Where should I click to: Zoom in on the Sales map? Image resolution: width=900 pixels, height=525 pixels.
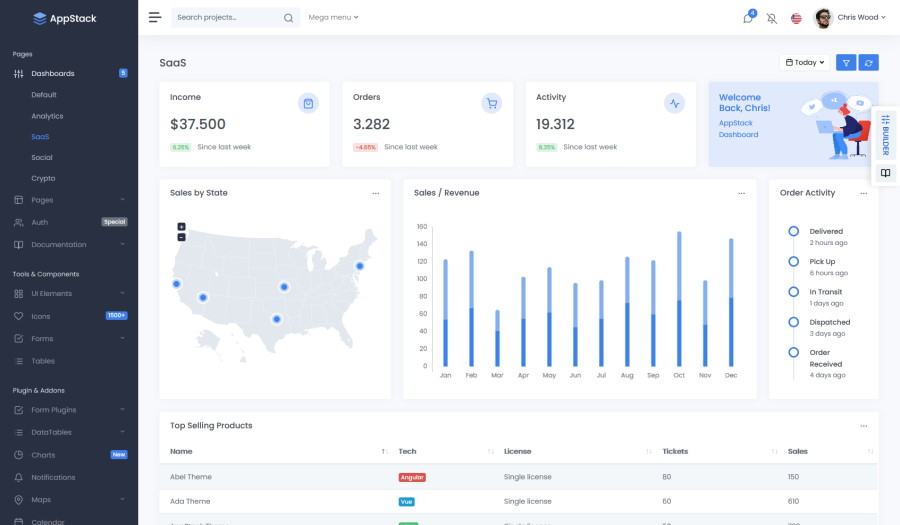coord(181,227)
